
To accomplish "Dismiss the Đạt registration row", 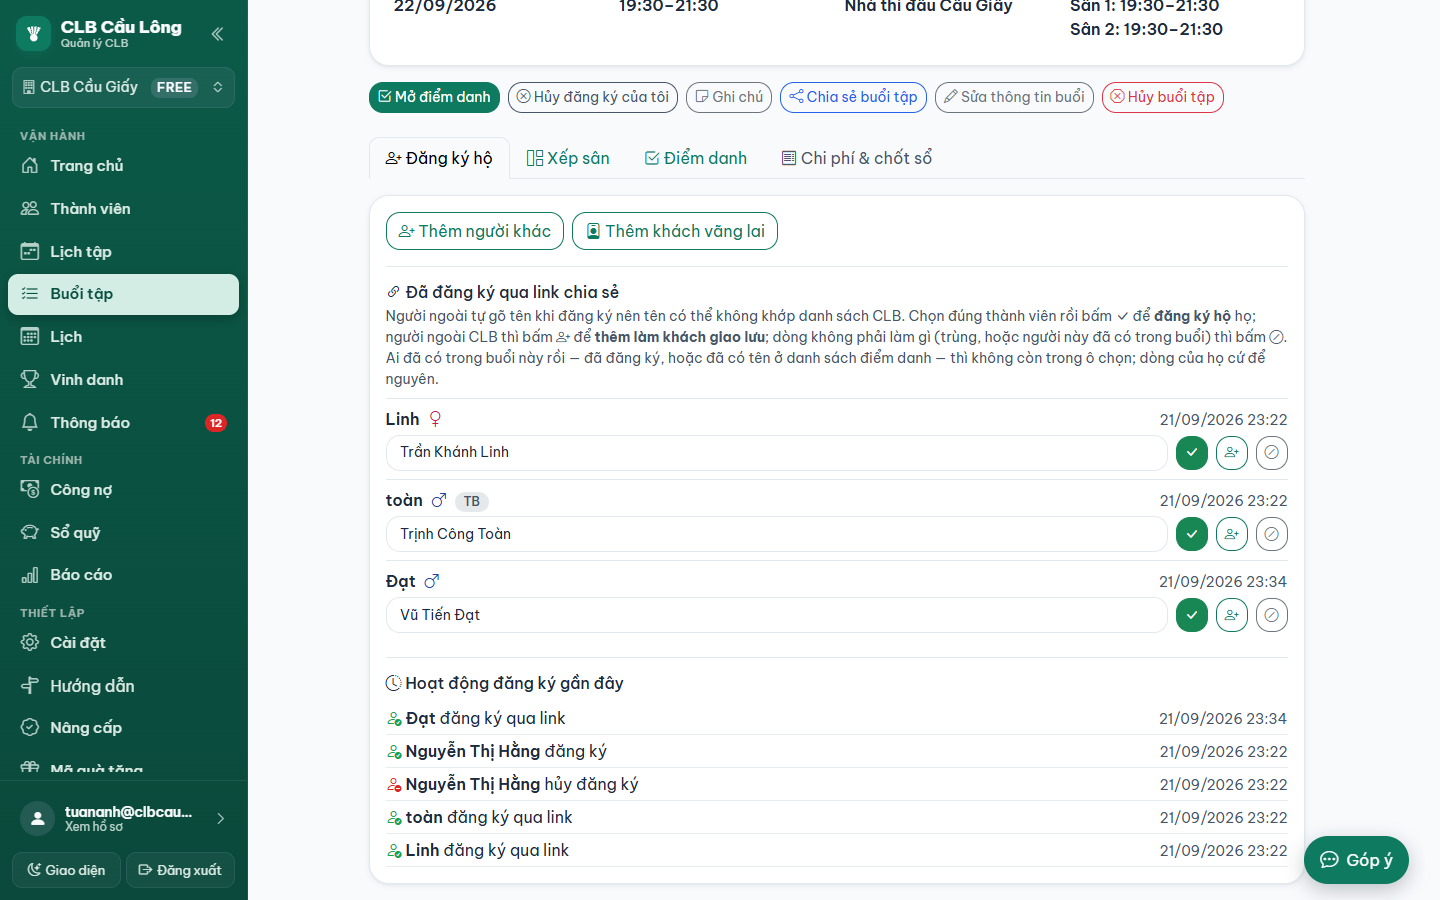I will (1272, 615).
